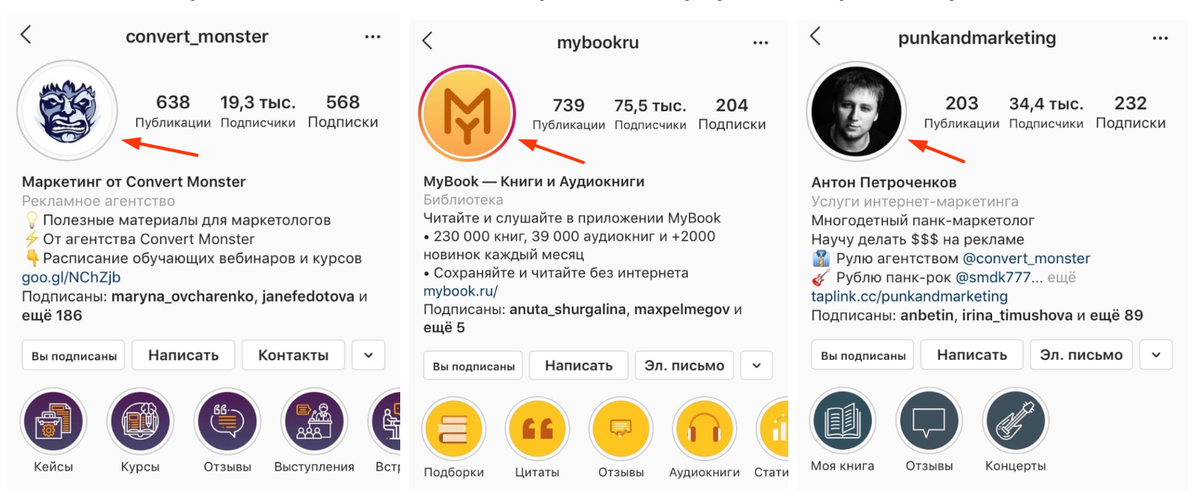Open the Цитаты highlight on mybookru
The height and width of the screenshot is (502, 1200).
(538, 428)
